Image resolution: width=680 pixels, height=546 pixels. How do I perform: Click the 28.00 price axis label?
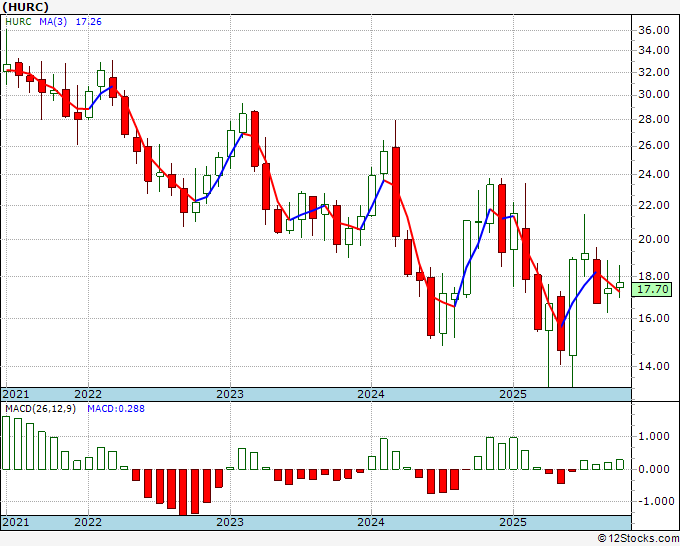pyautogui.click(x=654, y=119)
